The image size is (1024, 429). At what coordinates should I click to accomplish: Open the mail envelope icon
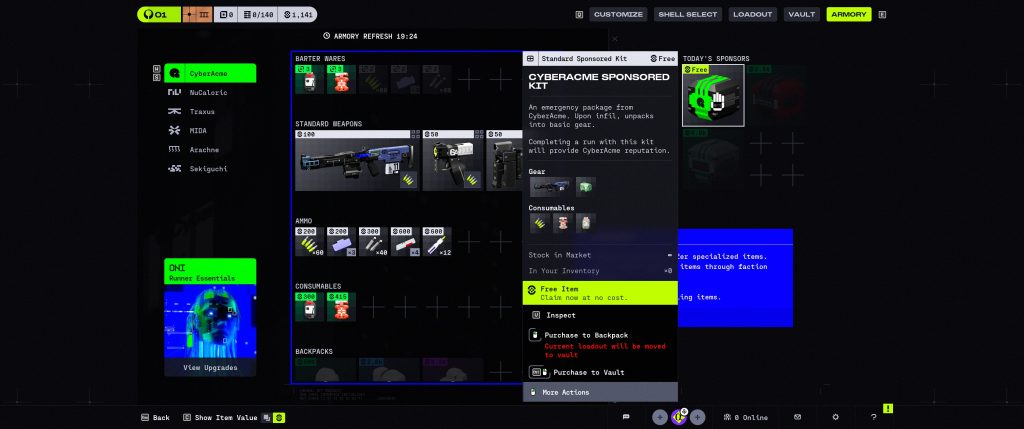[x=797, y=417]
